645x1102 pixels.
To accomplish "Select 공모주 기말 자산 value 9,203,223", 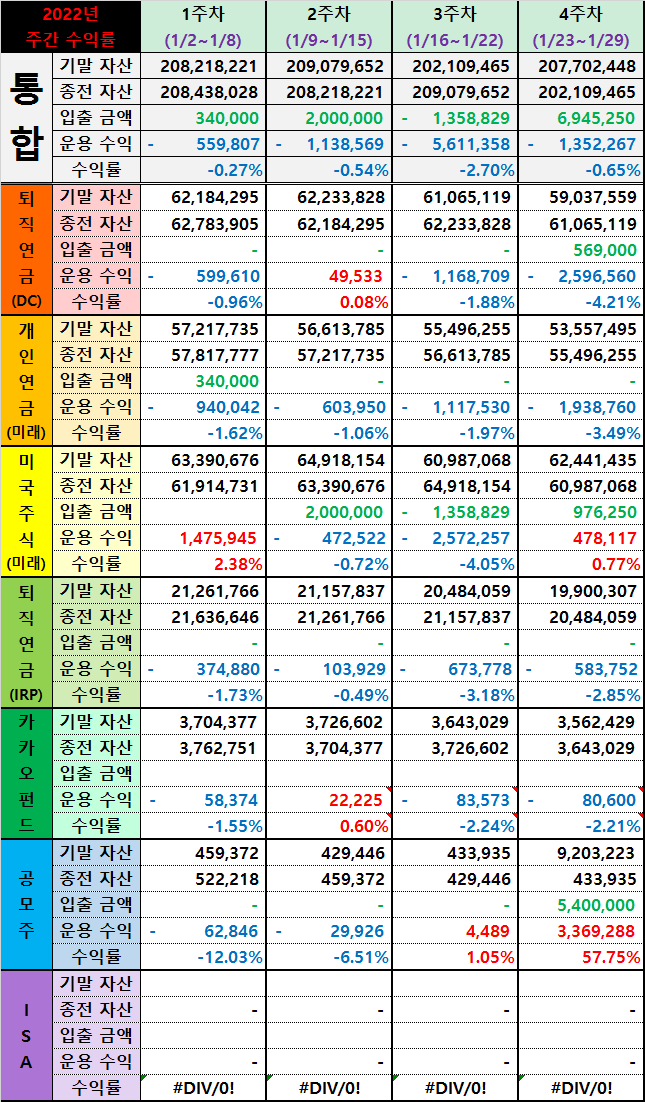I will coord(581,854).
